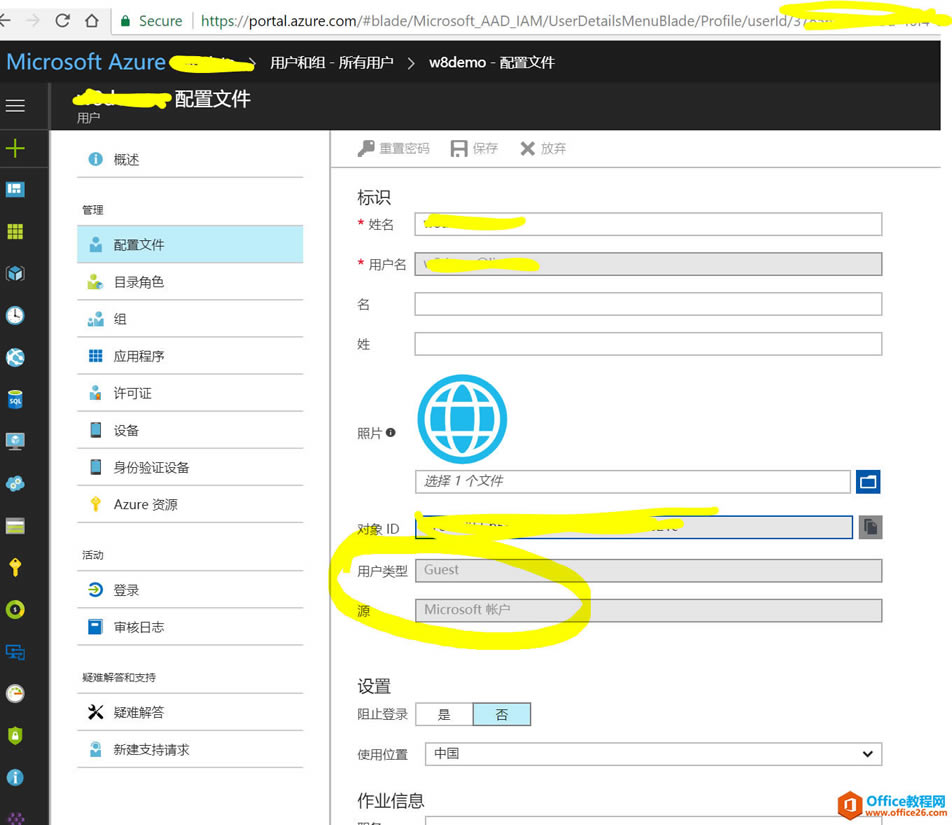
Task: Open 目录角色 menu item
Action: pos(190,282)
